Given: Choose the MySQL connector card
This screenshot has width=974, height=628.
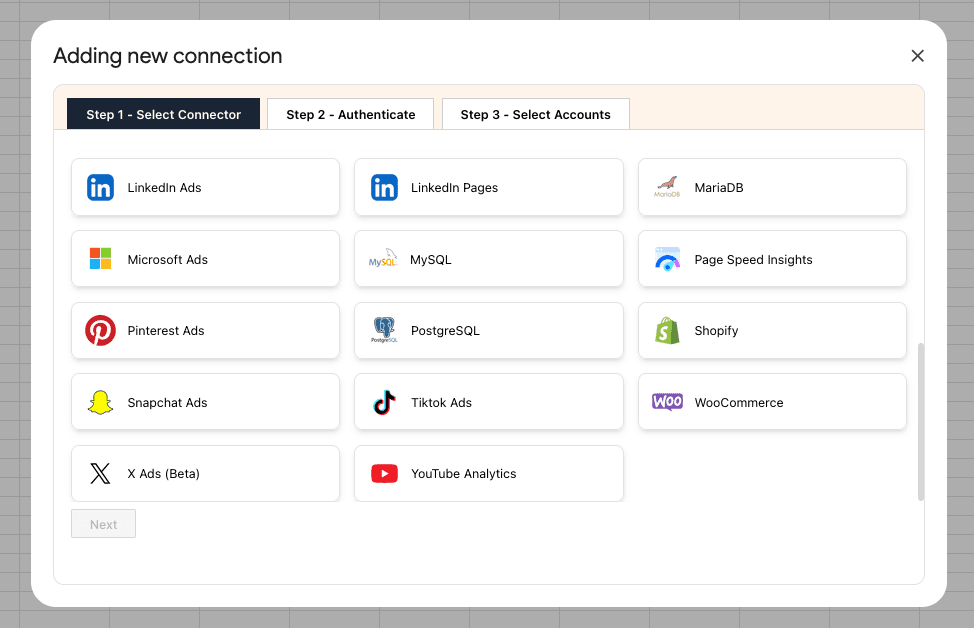Looking at the screenshot, I should coord(488,259).
